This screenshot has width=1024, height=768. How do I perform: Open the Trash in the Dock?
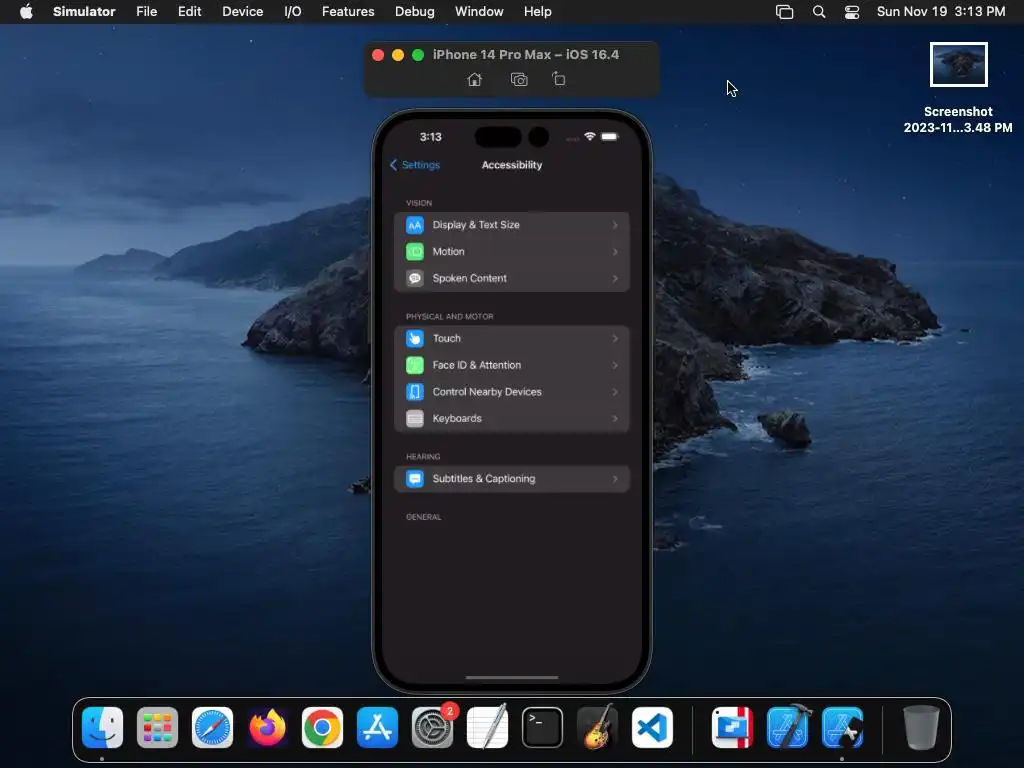coord(921,727)
